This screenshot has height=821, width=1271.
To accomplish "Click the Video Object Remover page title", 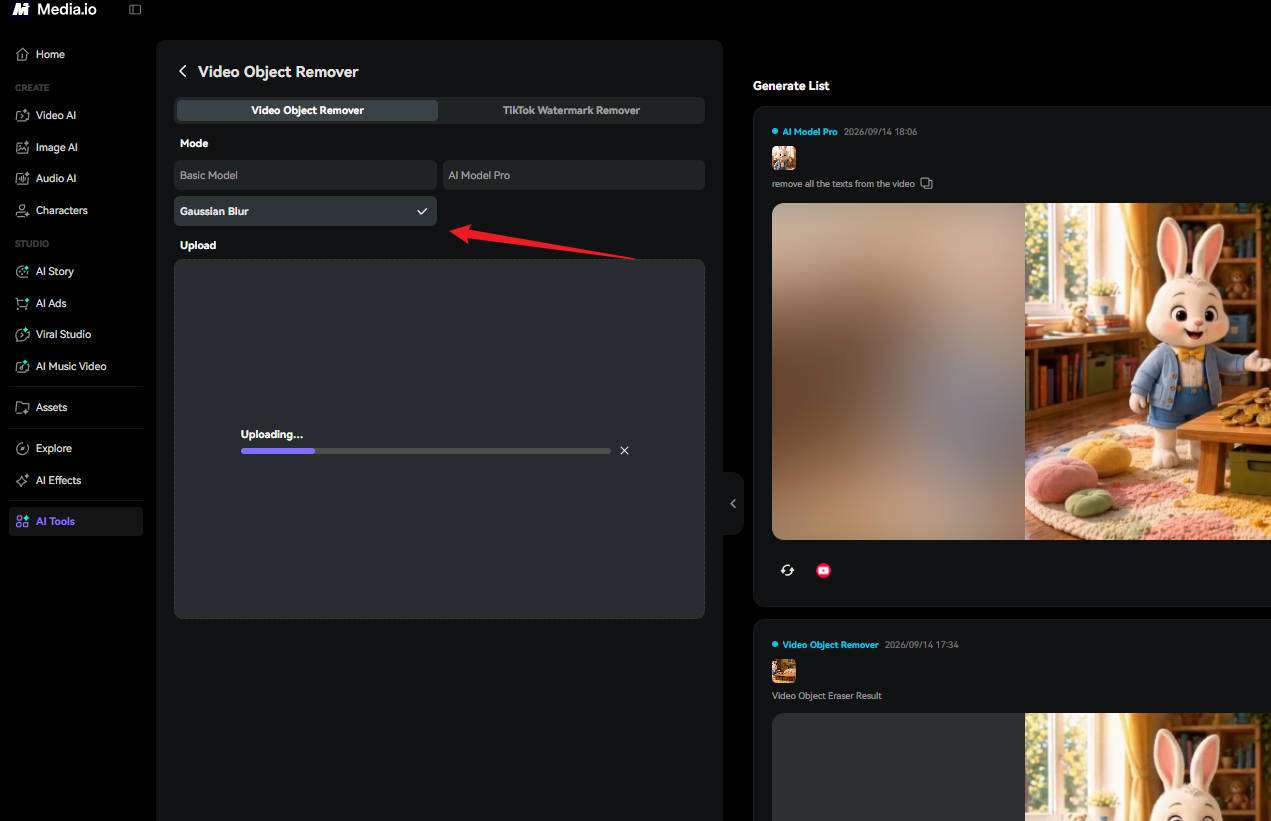I will tap(278, 71).
